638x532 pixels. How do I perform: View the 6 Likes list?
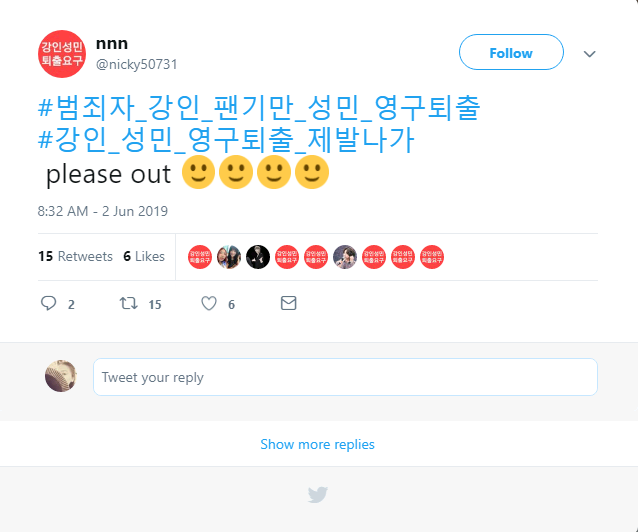pos(144,256)
